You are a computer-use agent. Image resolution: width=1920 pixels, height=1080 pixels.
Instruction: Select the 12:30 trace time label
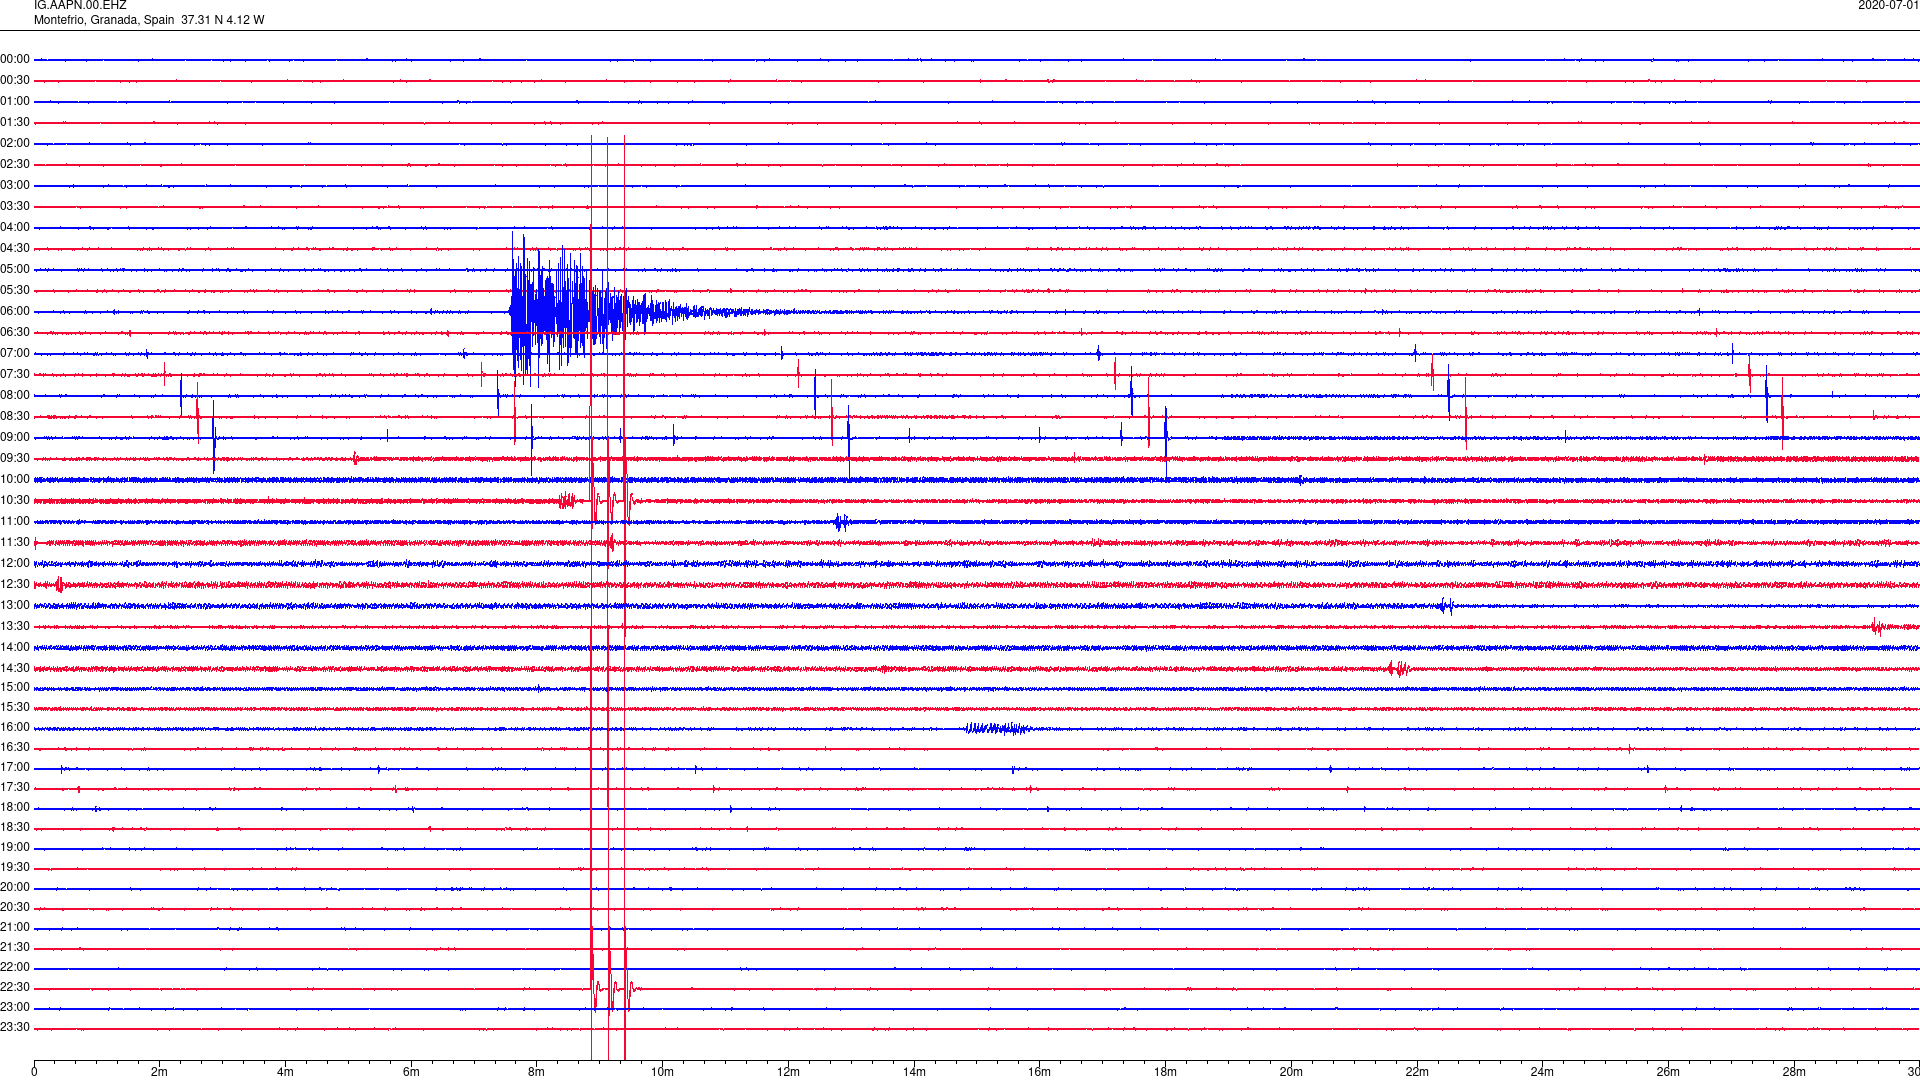click(x=15, y=584)
